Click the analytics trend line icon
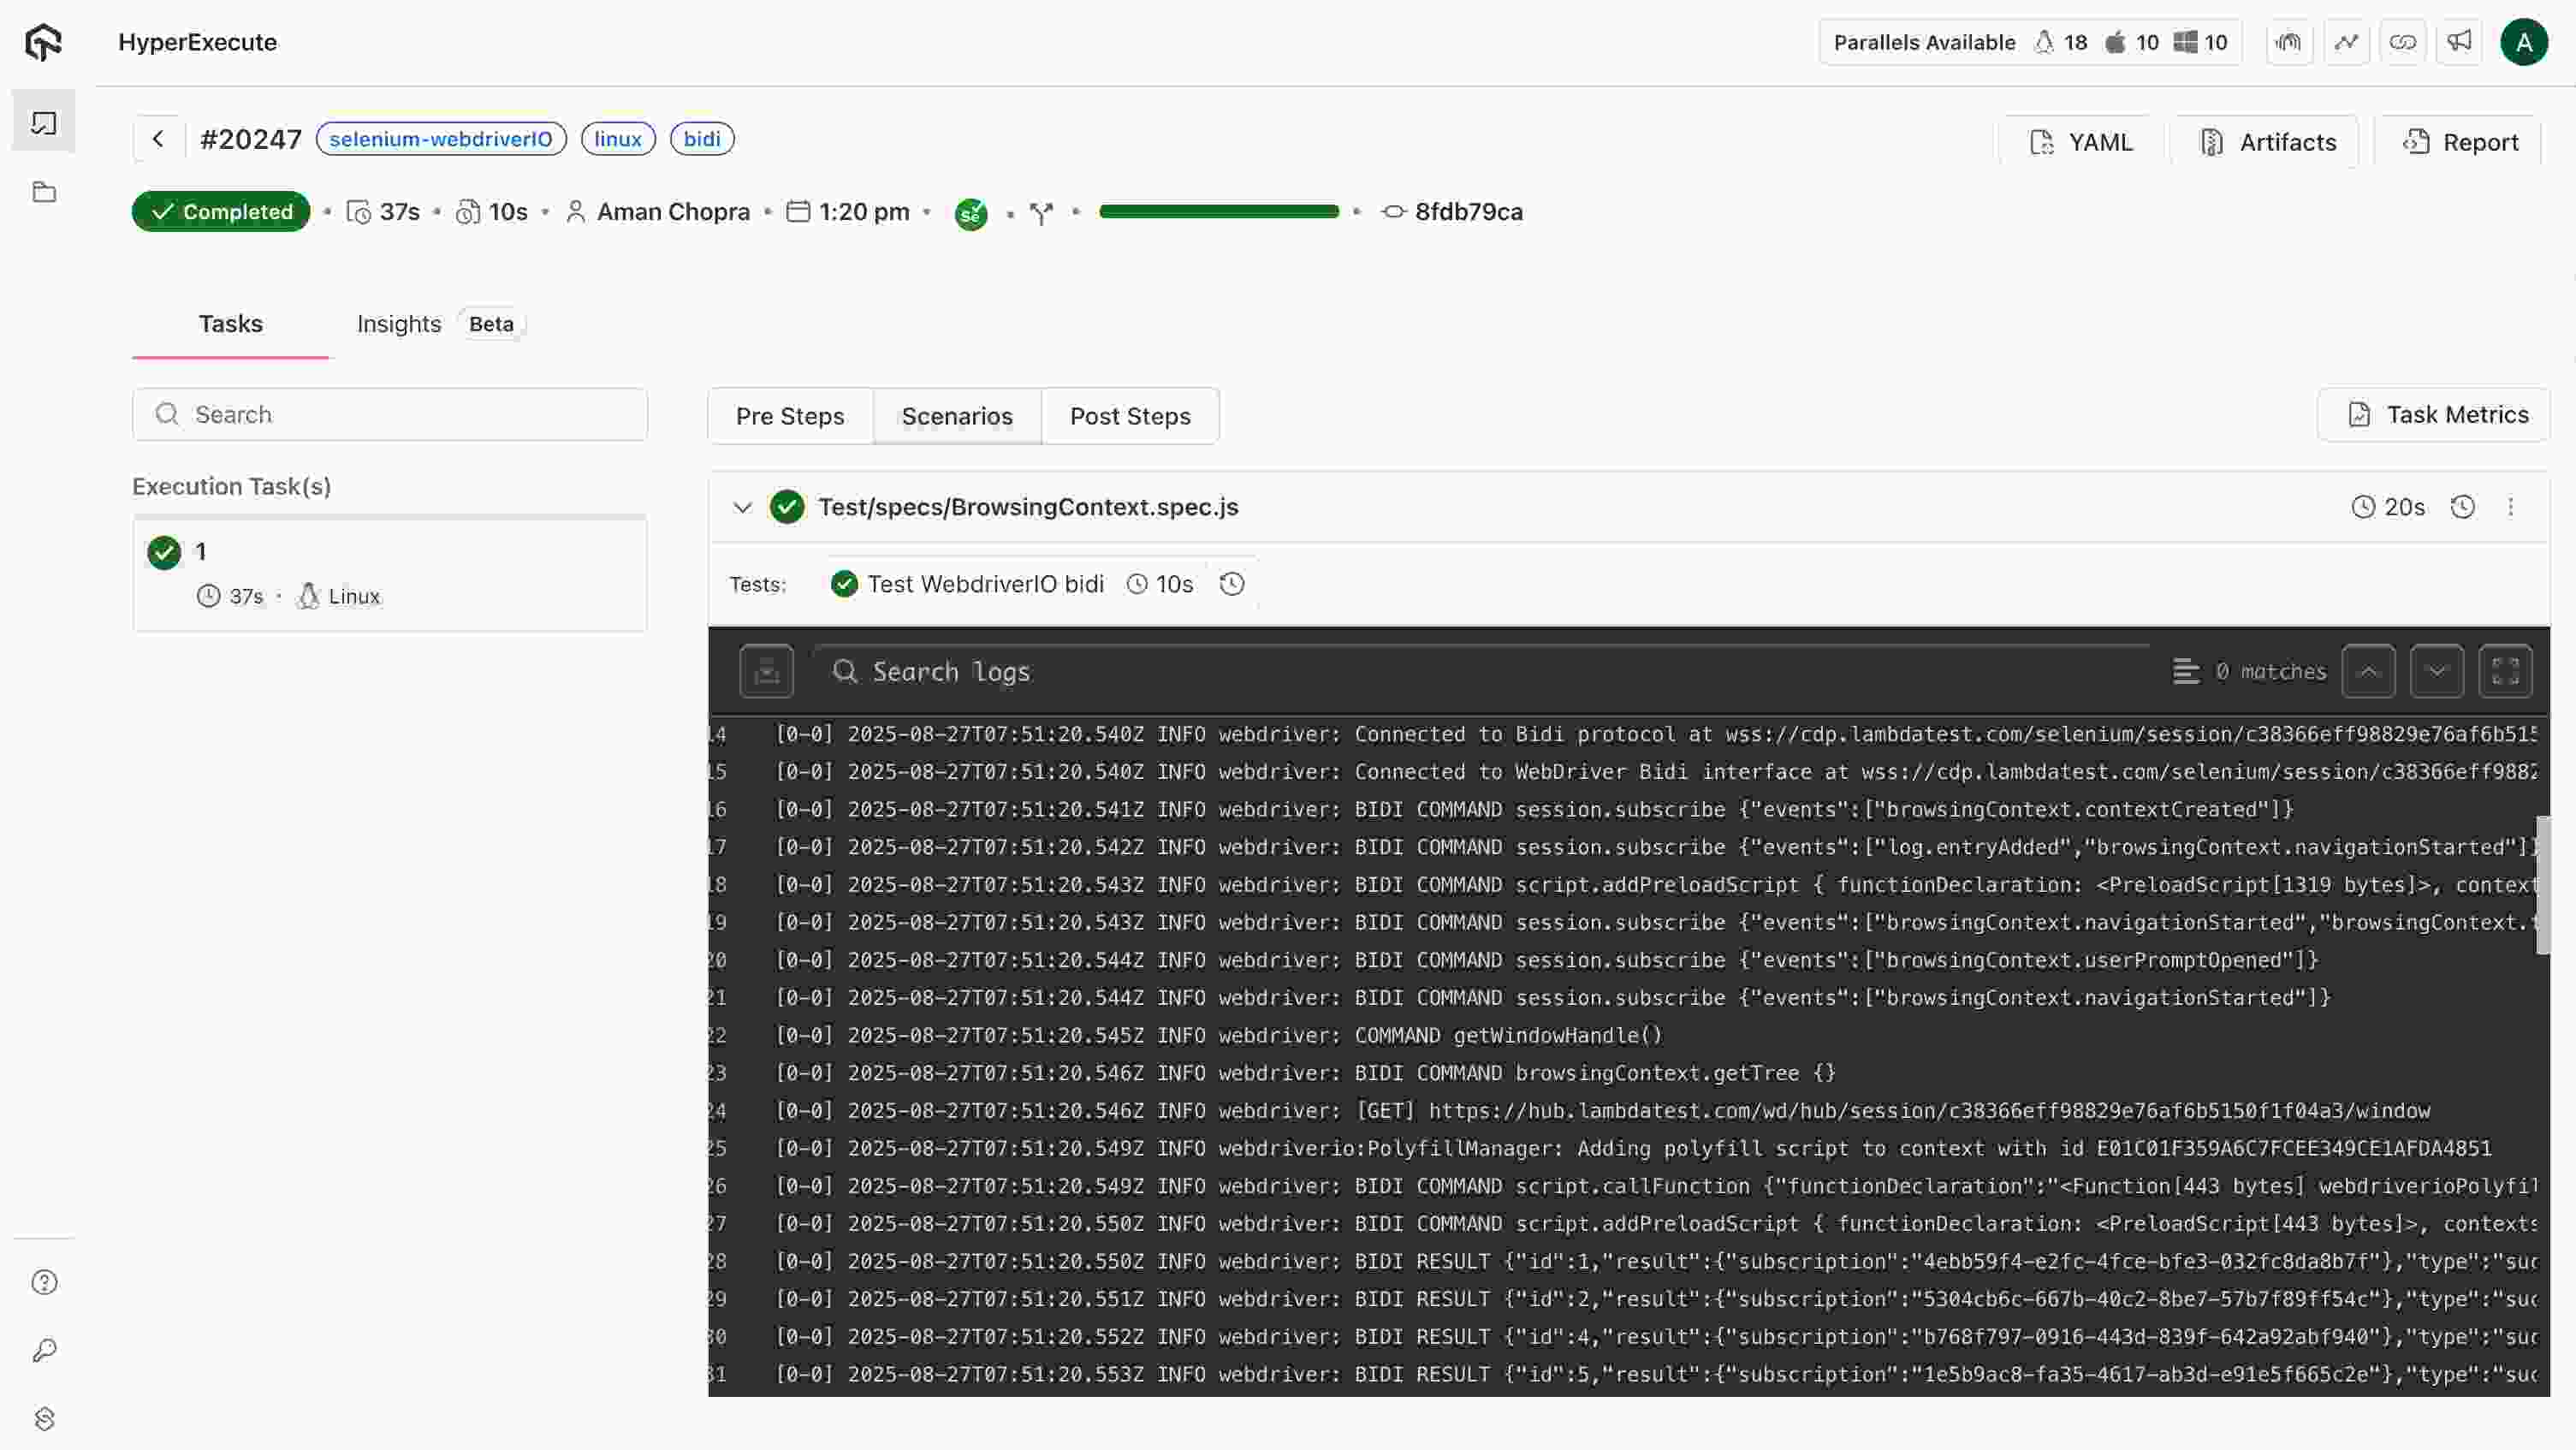Image resolution: width=2576 pixels, height=1450 pixels. pos(2346,42)
